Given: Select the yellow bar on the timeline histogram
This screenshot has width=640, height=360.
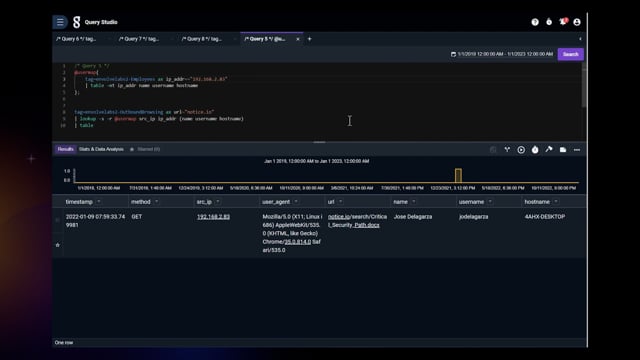Looking at the screenshot, I should click(x=458, y=176).
